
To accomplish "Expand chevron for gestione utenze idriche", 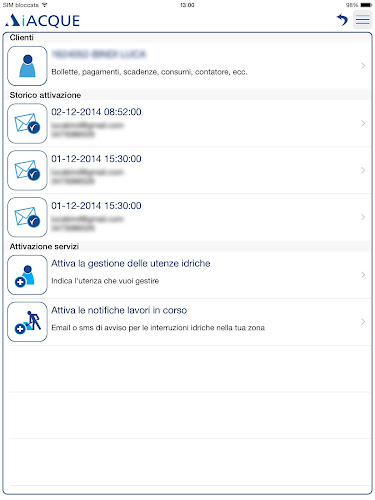I will click(x=363, y=275).
